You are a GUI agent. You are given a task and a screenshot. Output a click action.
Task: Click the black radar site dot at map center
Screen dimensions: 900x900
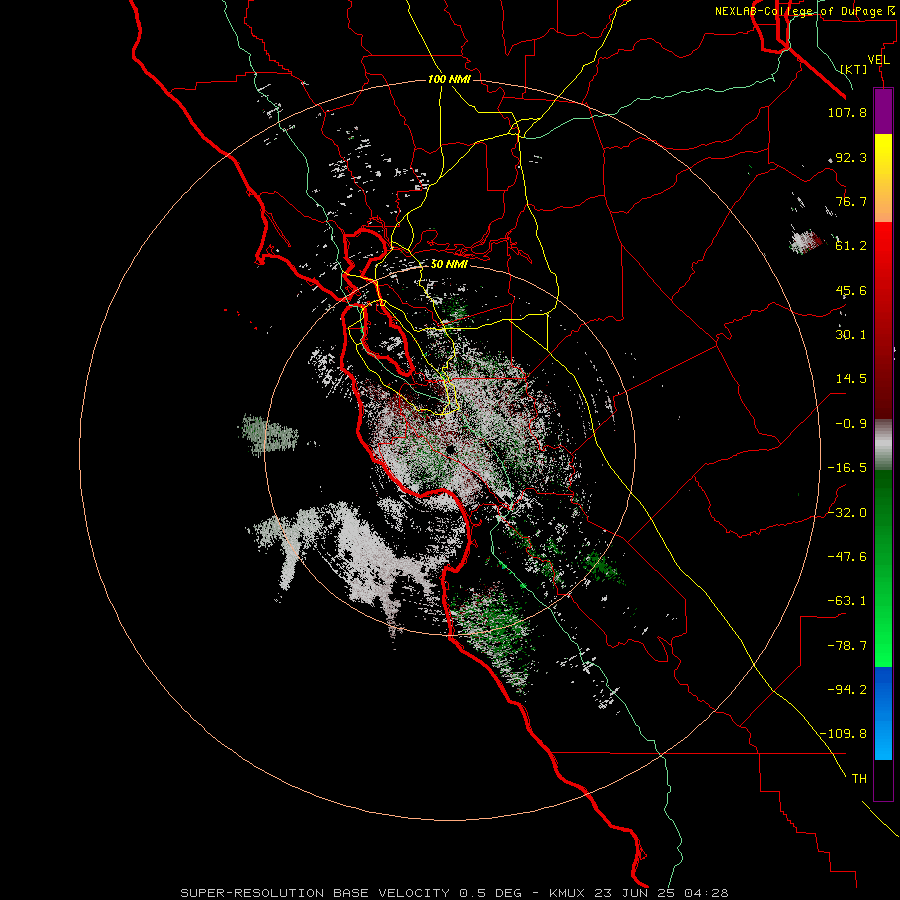point(451,449)
